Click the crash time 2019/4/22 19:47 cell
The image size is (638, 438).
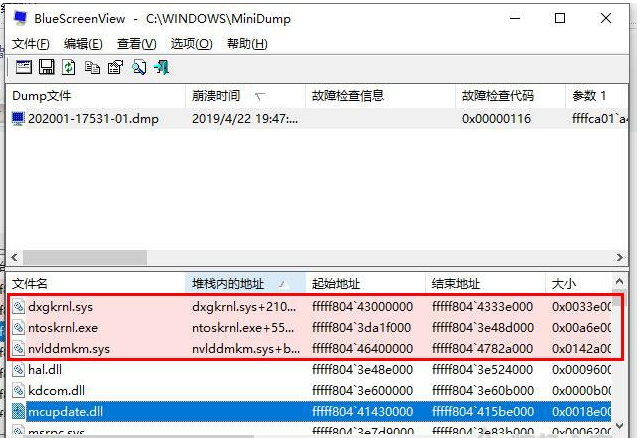point(245,118)
